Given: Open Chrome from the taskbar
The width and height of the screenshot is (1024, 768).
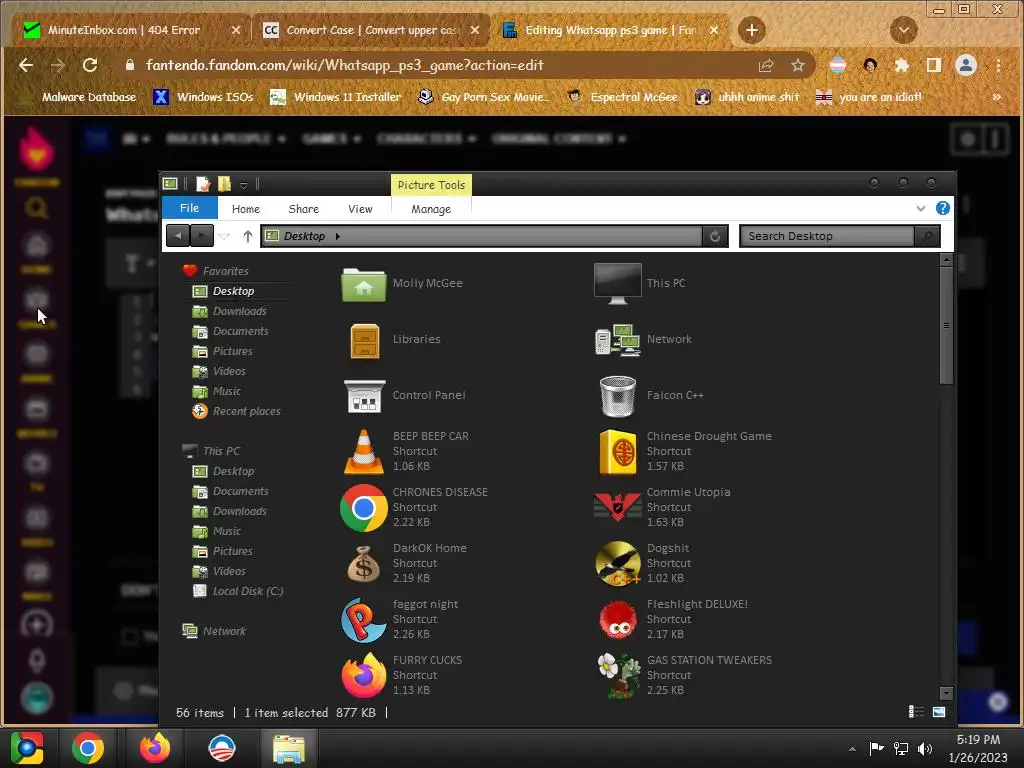Looking at the screenshot, I should 88,748.
